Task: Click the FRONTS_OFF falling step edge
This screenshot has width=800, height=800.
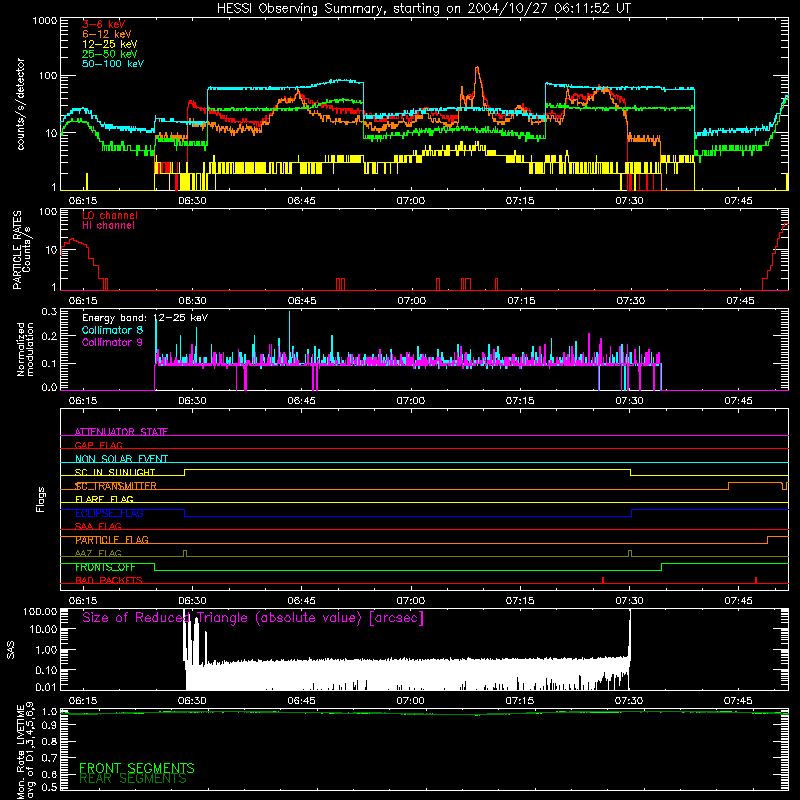Action: [x=155, y=567]
